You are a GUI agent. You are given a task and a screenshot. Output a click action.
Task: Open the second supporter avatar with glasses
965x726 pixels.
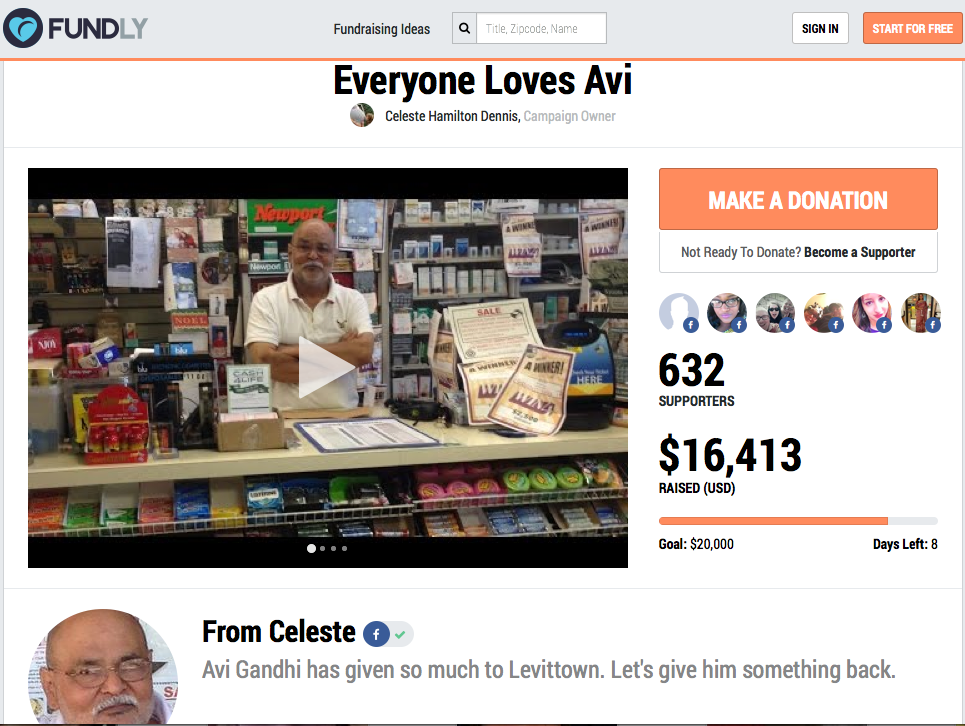tap(727, 313)
